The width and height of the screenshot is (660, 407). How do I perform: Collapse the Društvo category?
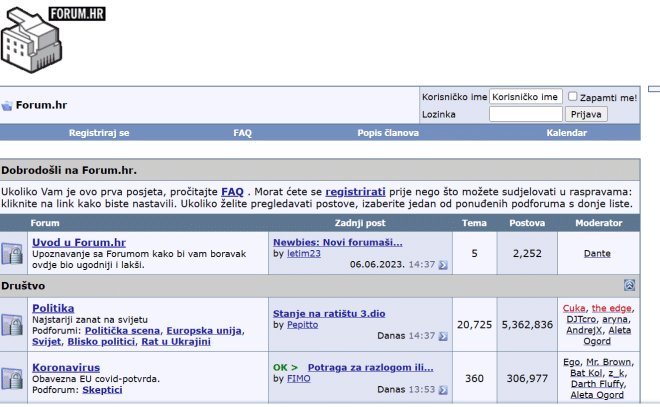pyautogui.click(x=629, y=285)
